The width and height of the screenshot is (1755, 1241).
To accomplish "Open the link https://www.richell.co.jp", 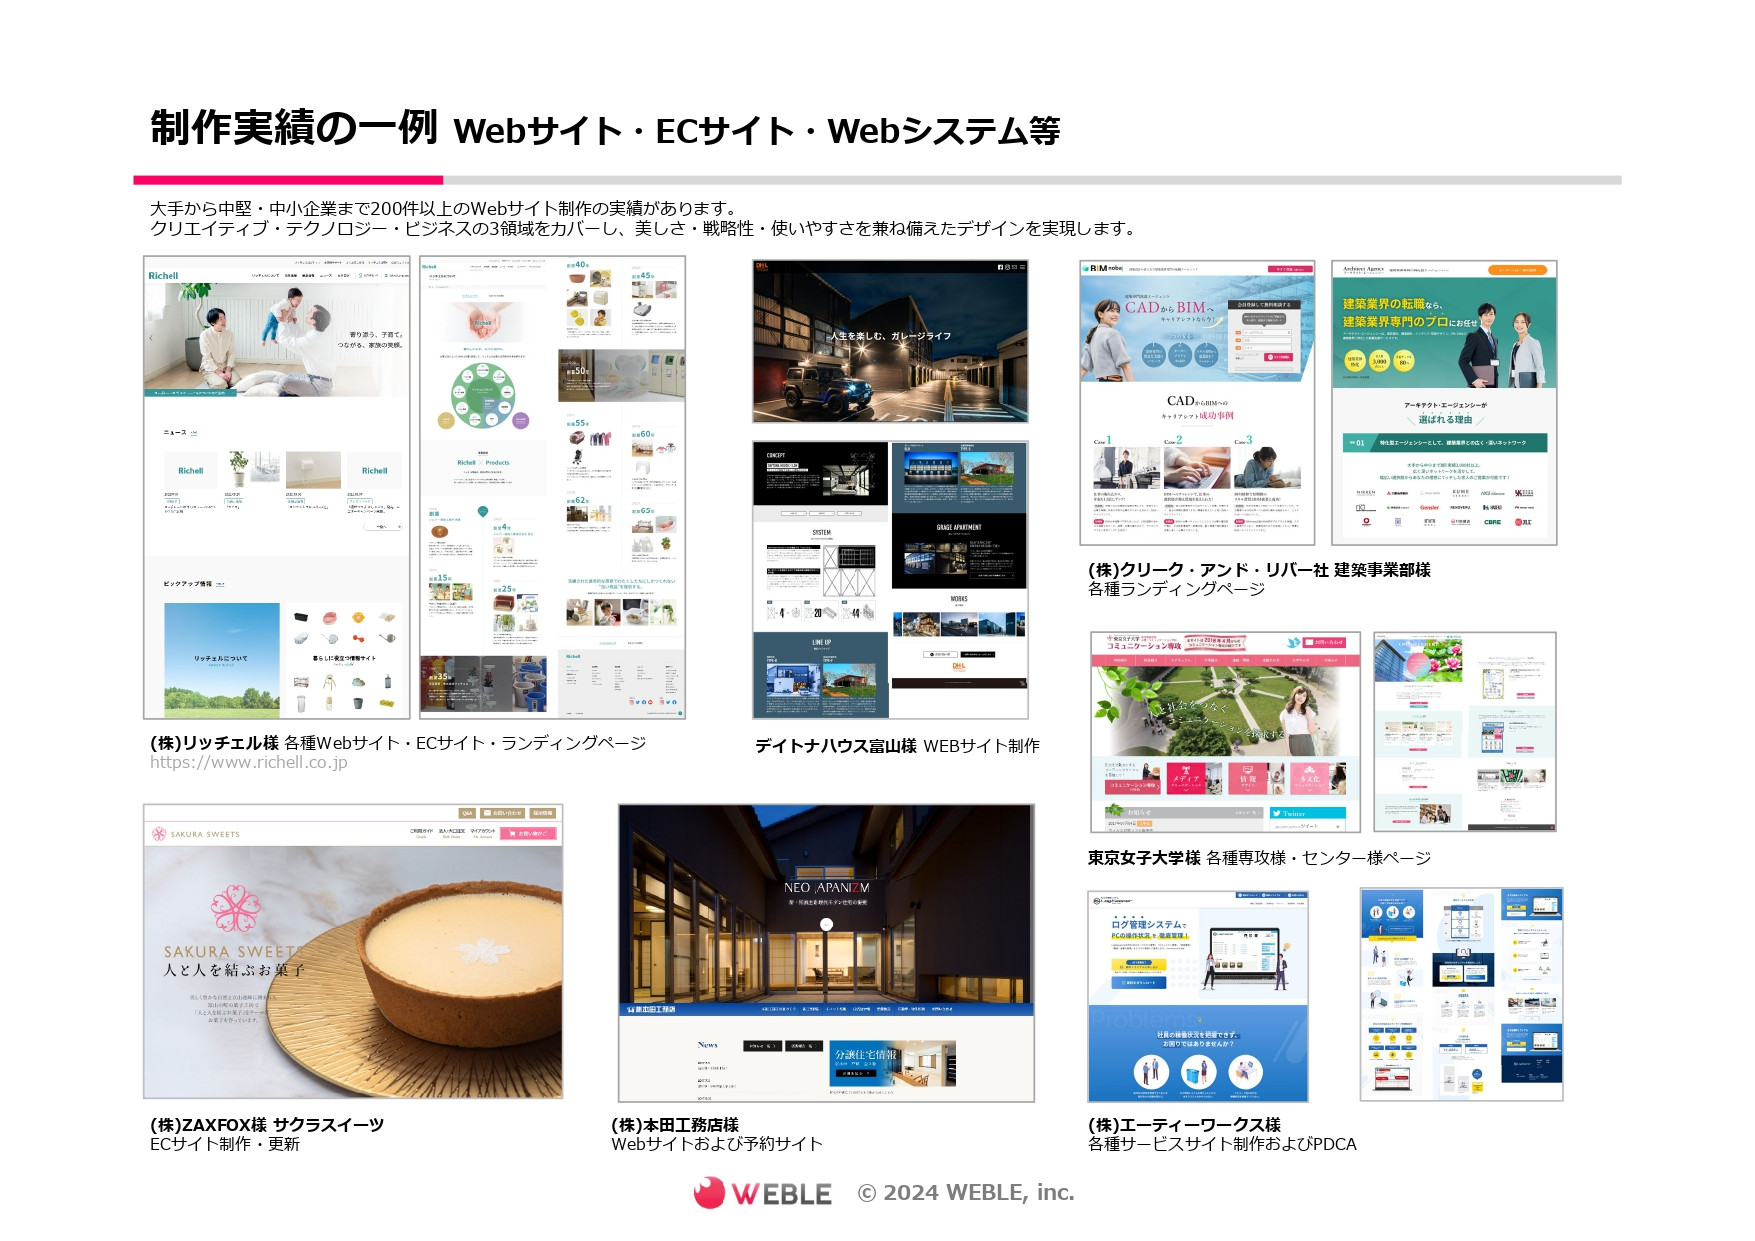I will (x=248, y=764).
